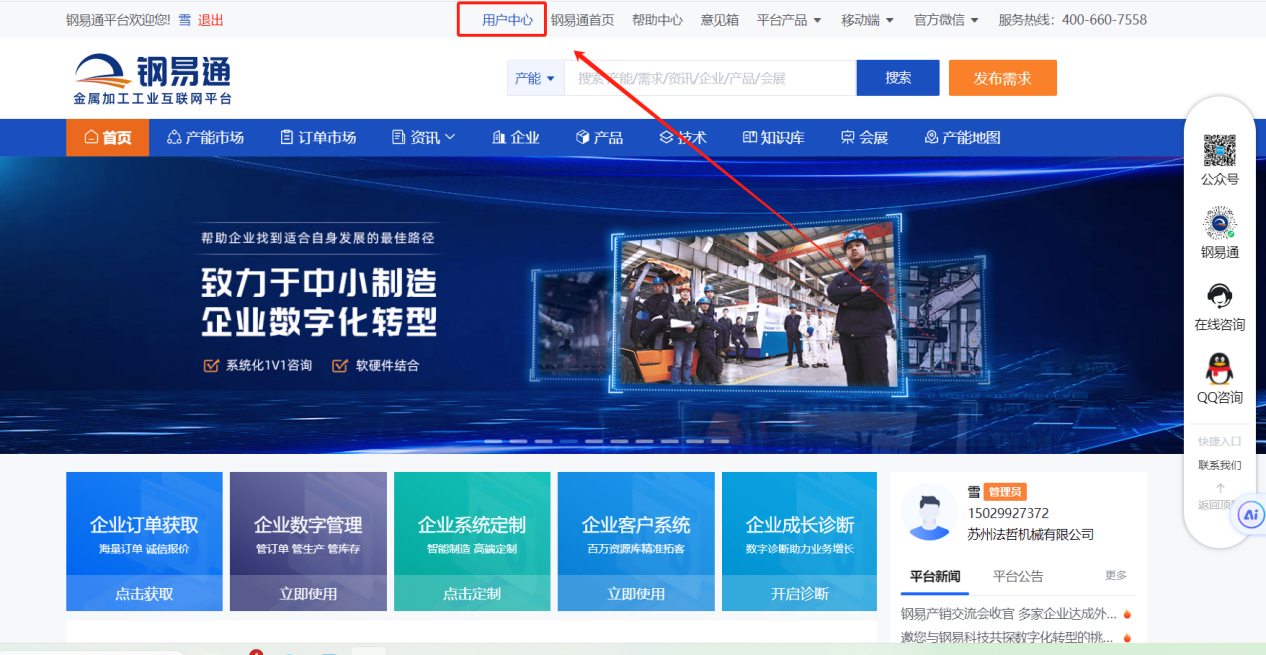Expand the 平台产品 dropdown menu
This screenshot has width=1266, height=655.
789,20
